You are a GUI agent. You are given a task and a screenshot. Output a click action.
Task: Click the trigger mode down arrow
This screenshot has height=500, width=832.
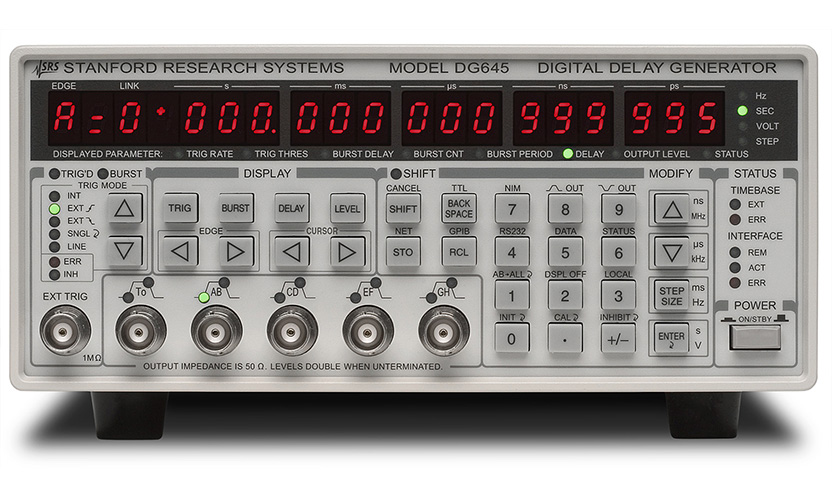(124, 251)
